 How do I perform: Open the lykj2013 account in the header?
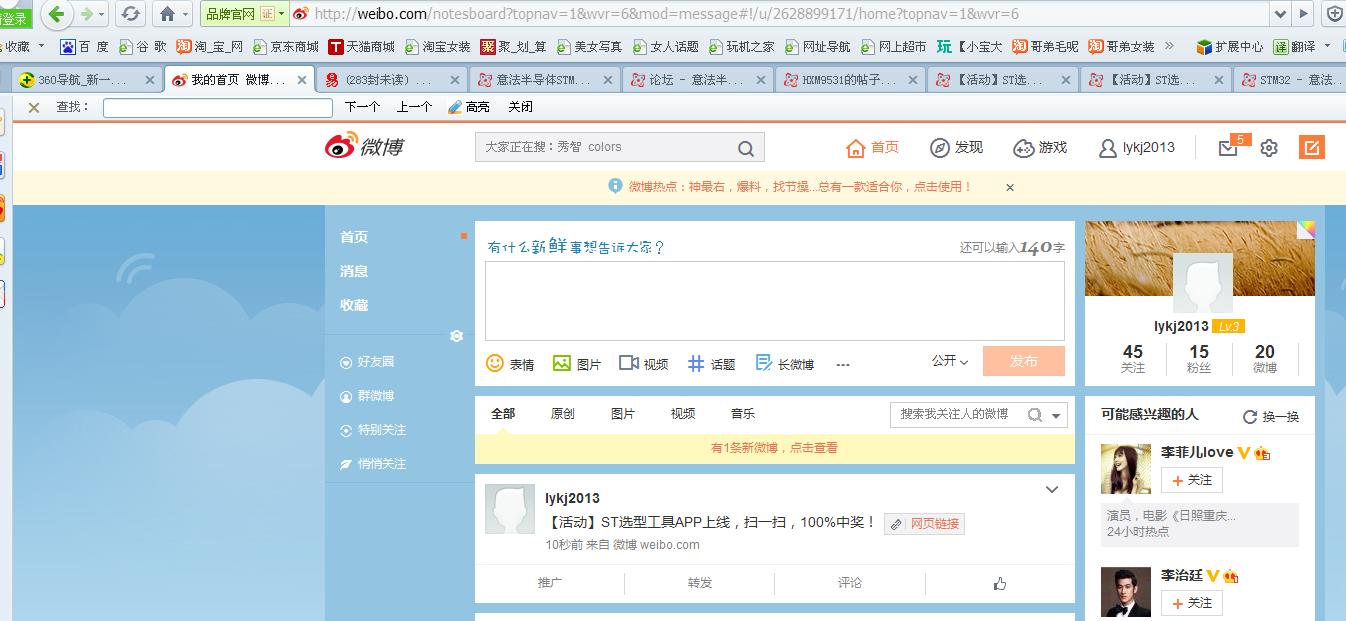(1137, 148)
